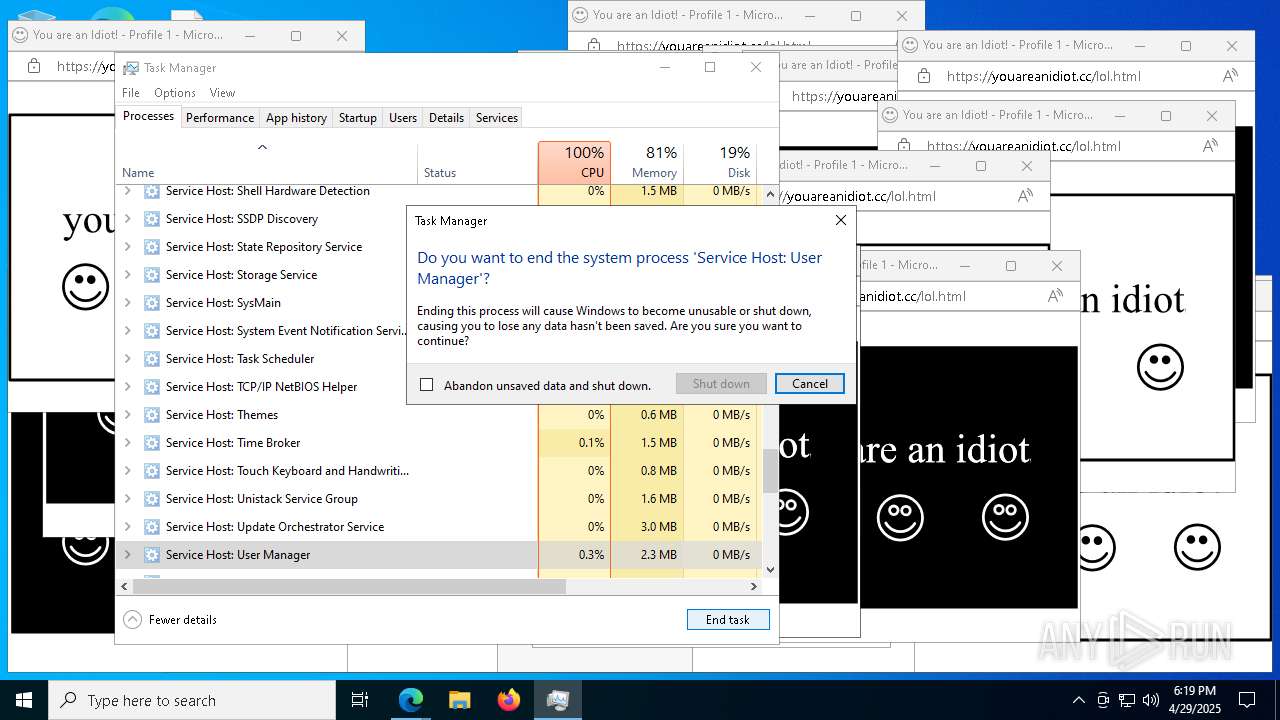Click the lock icon in the far-left browser window

(34, 66)
